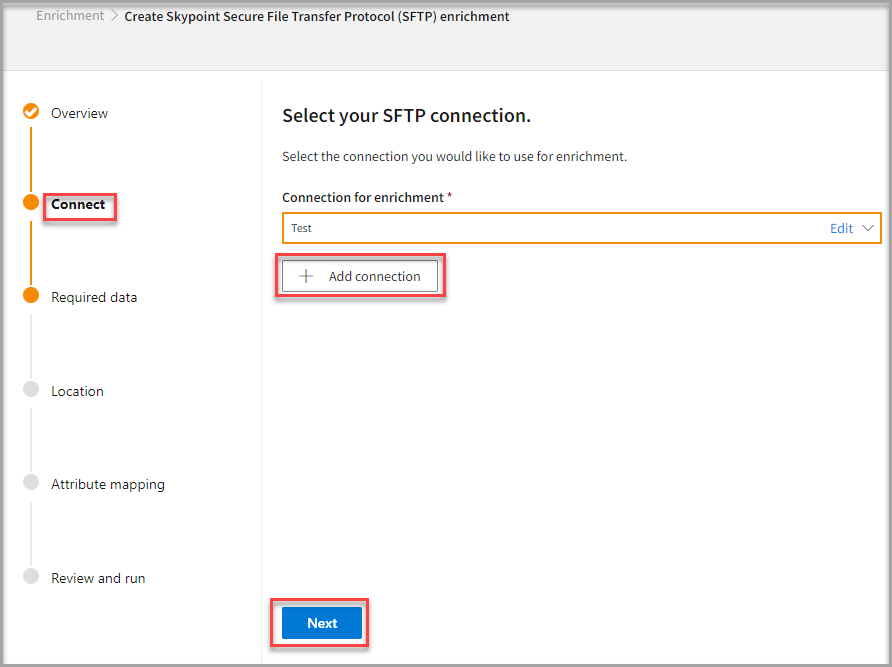Click the orange Required data step circle
This screenshot has width=892, height=667.
click(x=31, y=296)
